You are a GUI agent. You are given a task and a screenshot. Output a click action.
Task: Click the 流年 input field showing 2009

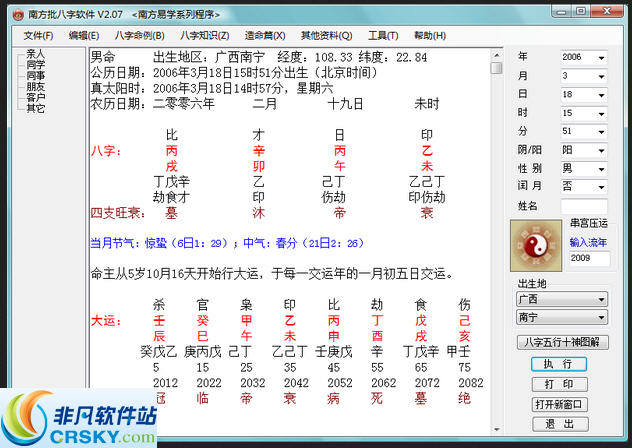[589, 258]
